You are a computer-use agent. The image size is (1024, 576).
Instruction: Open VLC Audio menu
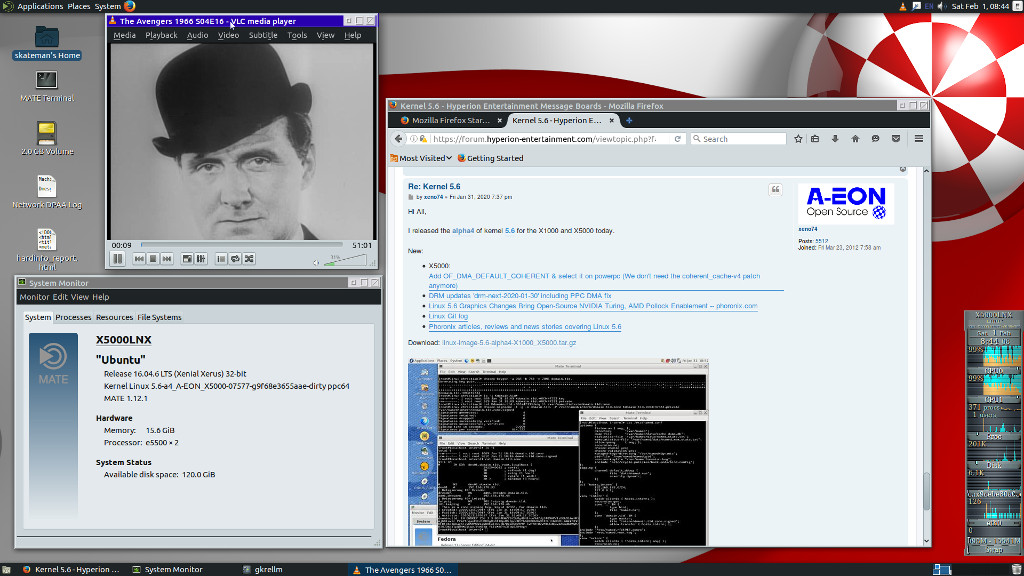click(x=197, y=35)
